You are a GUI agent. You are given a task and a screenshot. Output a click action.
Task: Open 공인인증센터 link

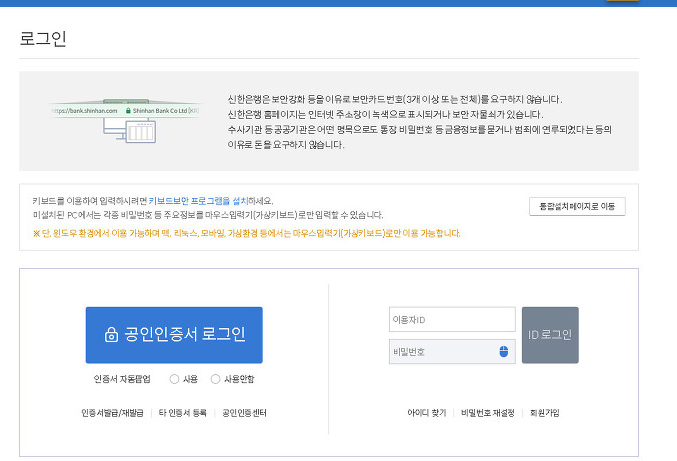(244, 413)
